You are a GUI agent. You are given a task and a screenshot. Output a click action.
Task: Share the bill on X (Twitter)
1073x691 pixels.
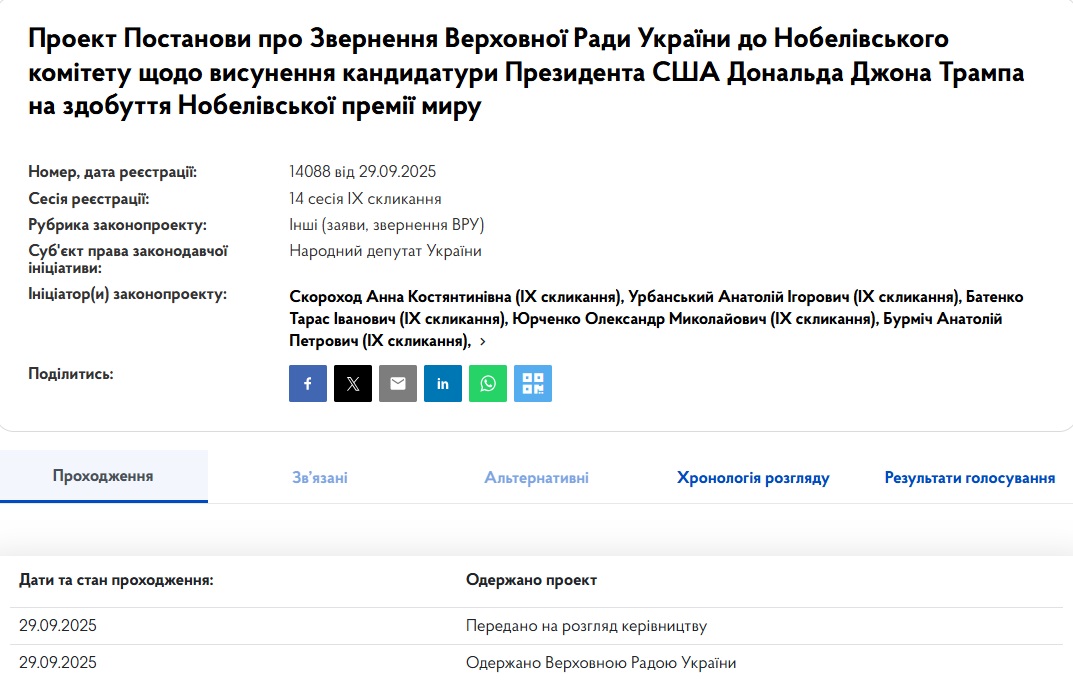[x=353, y=383]
